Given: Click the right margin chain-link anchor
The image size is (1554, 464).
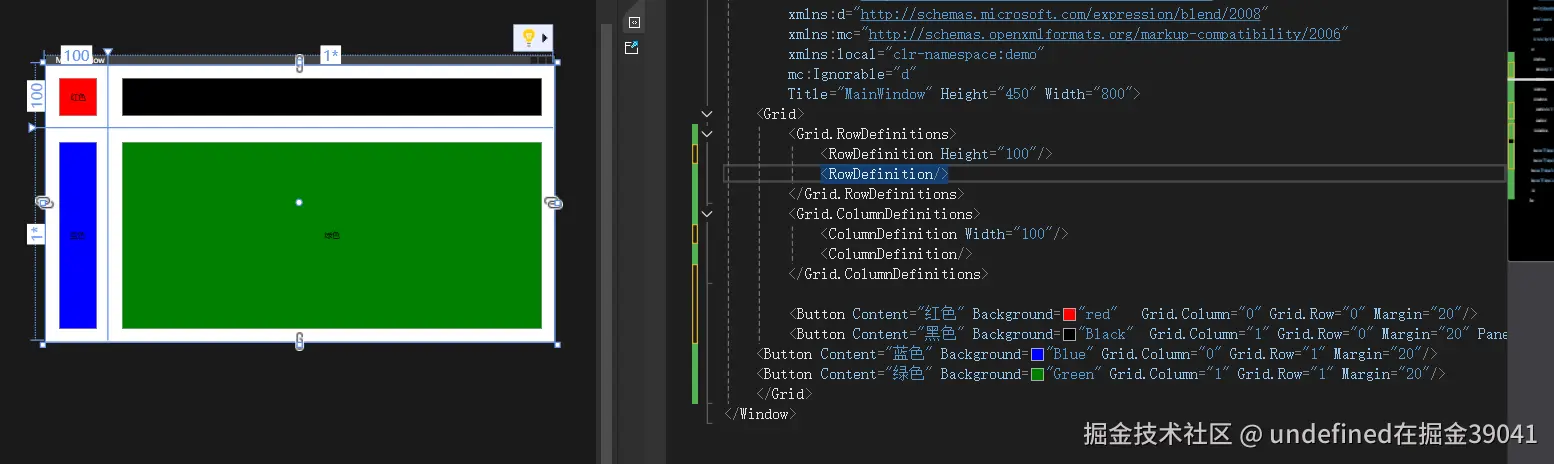Looking at the screenshot, I should tap(554, 202).
